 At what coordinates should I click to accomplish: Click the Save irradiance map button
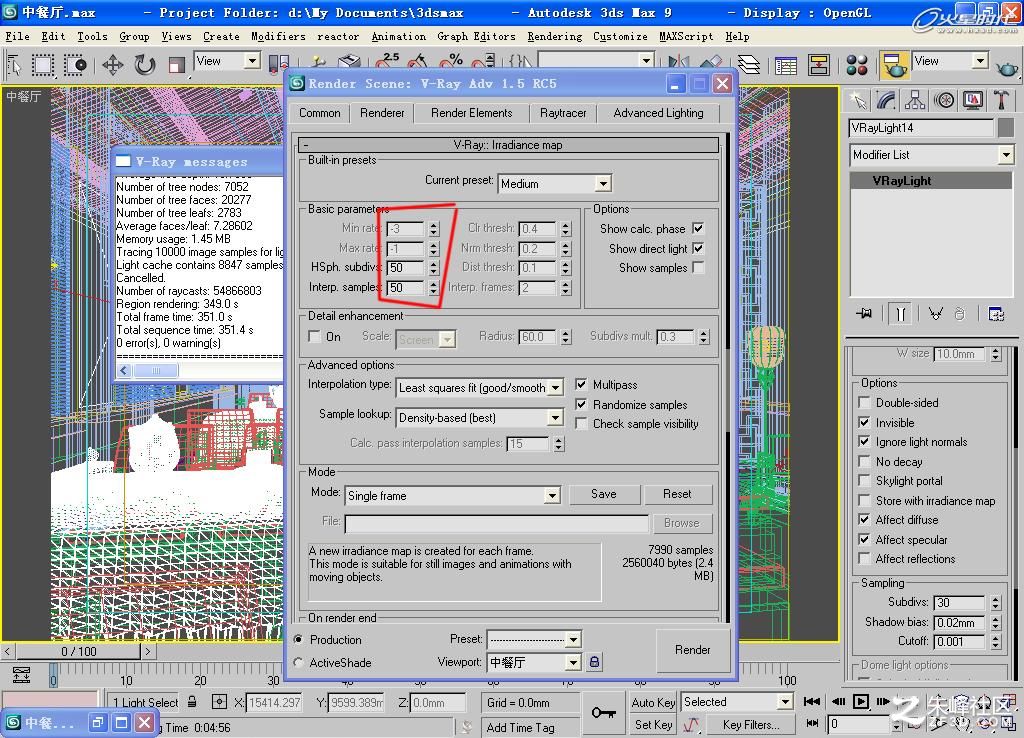click(x=603, y=494)
